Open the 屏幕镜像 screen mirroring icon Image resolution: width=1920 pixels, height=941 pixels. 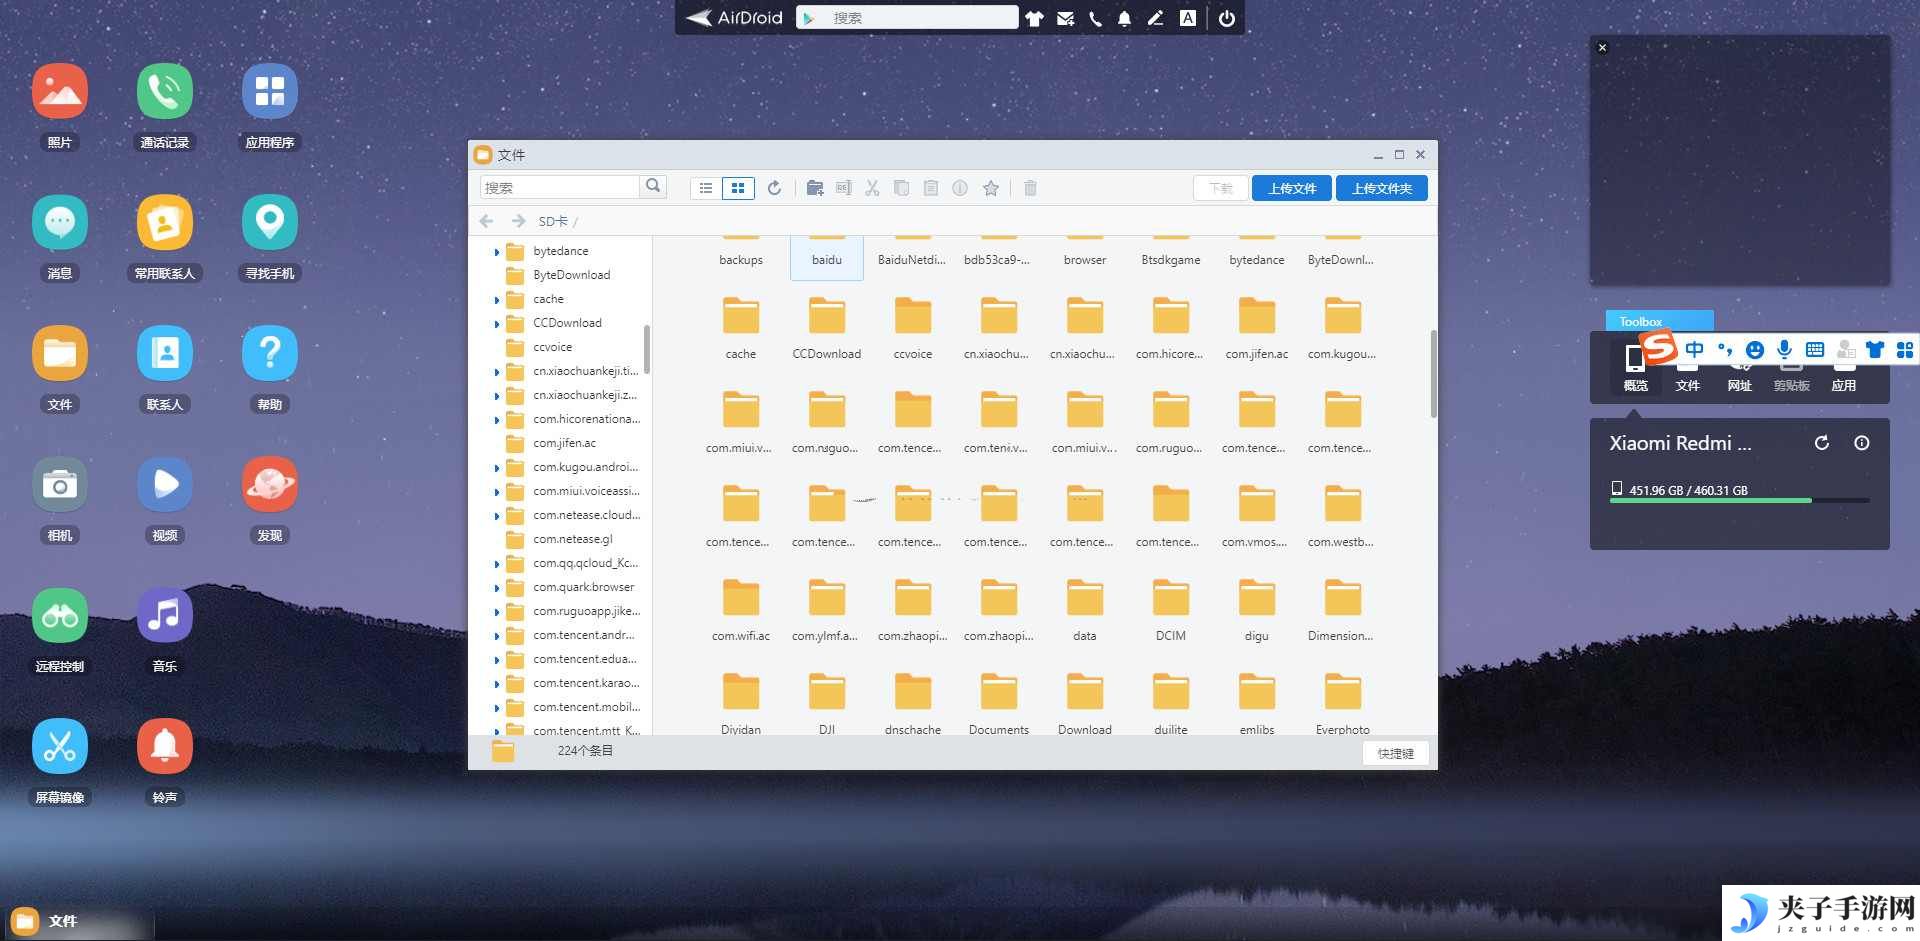[x=60, y=746]
